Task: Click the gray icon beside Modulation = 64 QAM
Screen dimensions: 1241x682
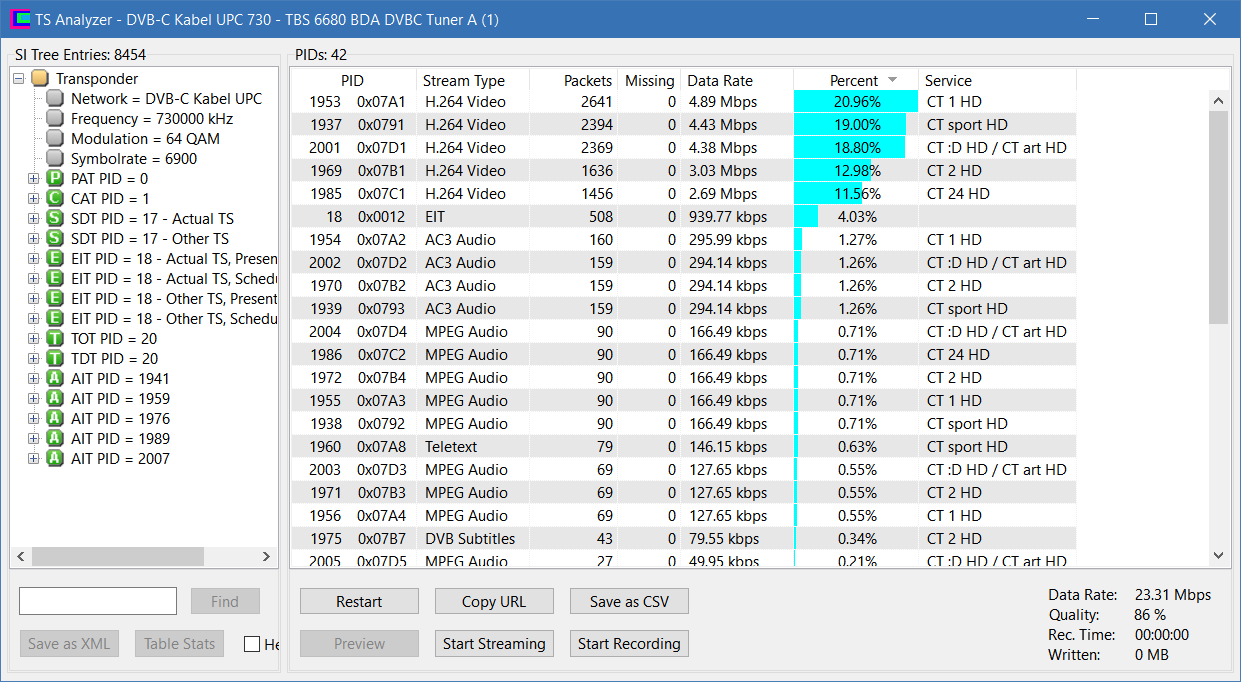Action: coord(55,139)
